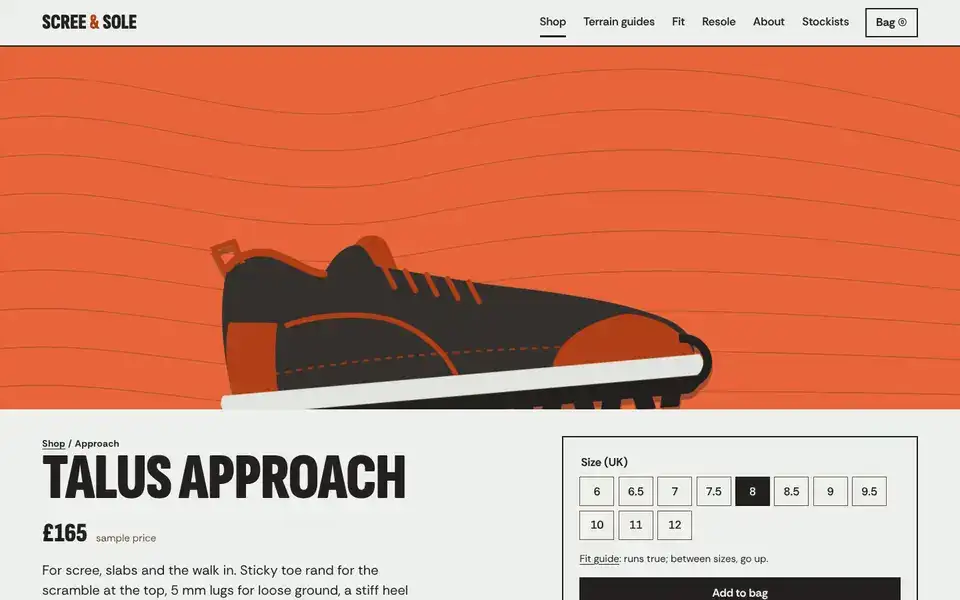The image size is (960, 600).
Task: Click the 'sample price' label
Action: (126, 538)
